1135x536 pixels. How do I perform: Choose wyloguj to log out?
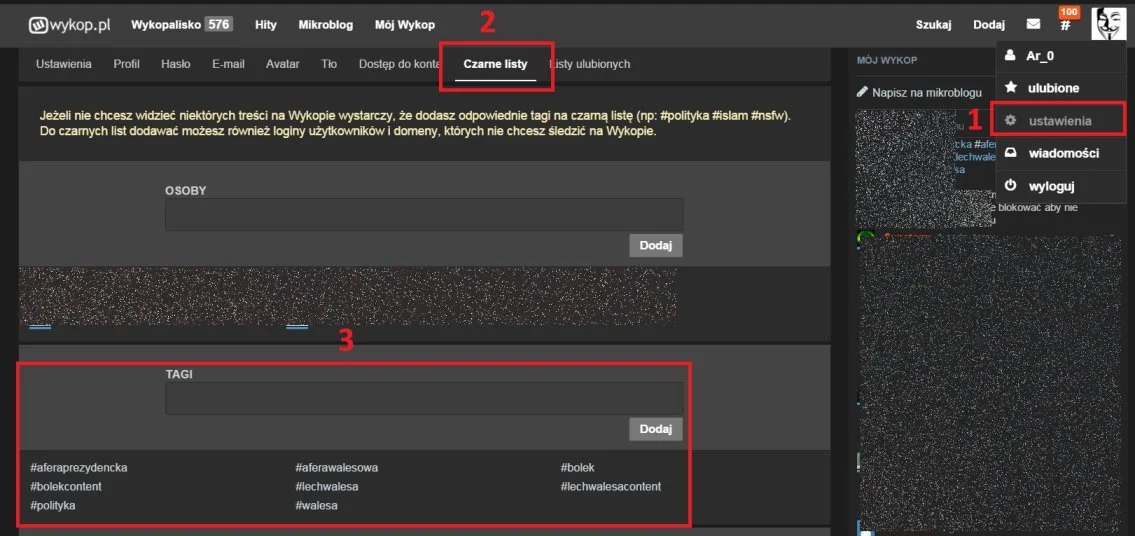[1050, 186]
